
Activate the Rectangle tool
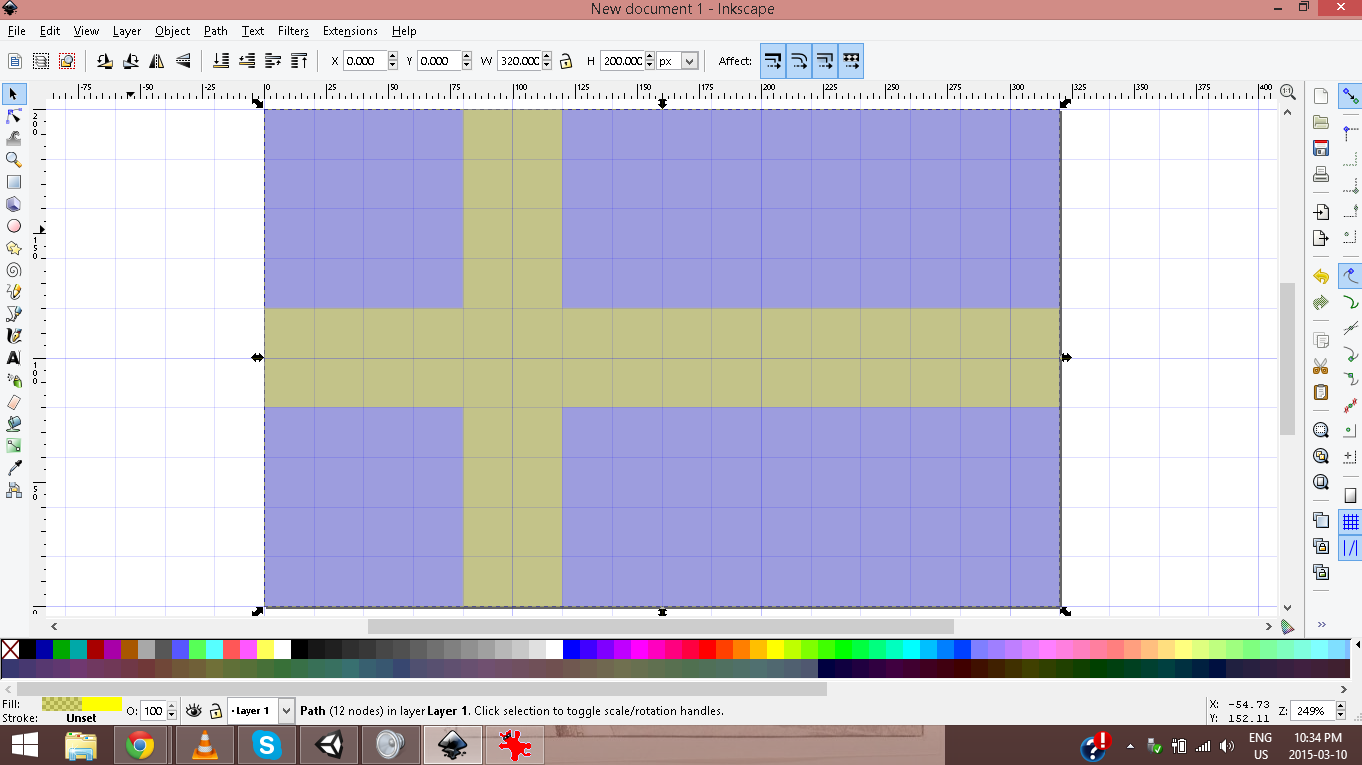click(14, 181)
